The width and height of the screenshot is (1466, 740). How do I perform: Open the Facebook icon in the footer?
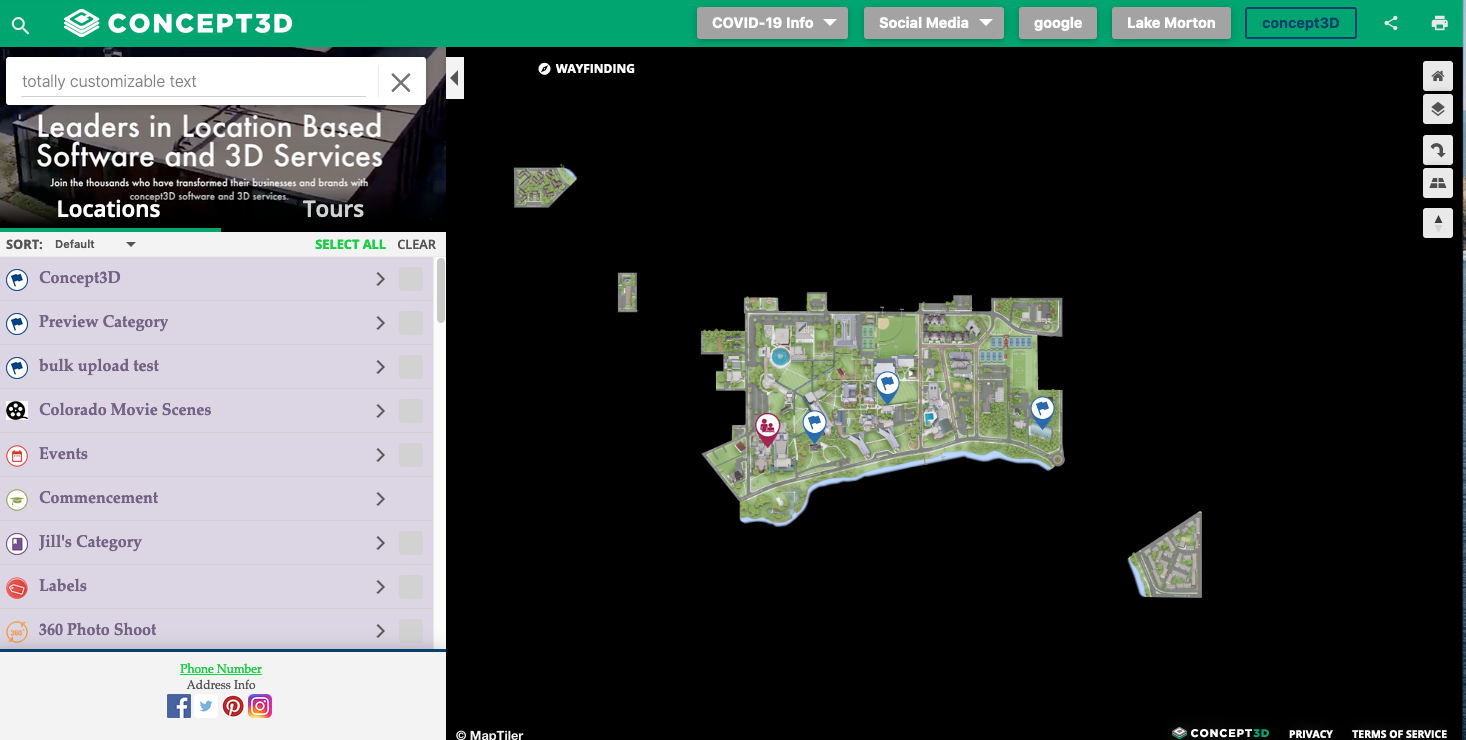pyautogui.click(x=179, y=706)
